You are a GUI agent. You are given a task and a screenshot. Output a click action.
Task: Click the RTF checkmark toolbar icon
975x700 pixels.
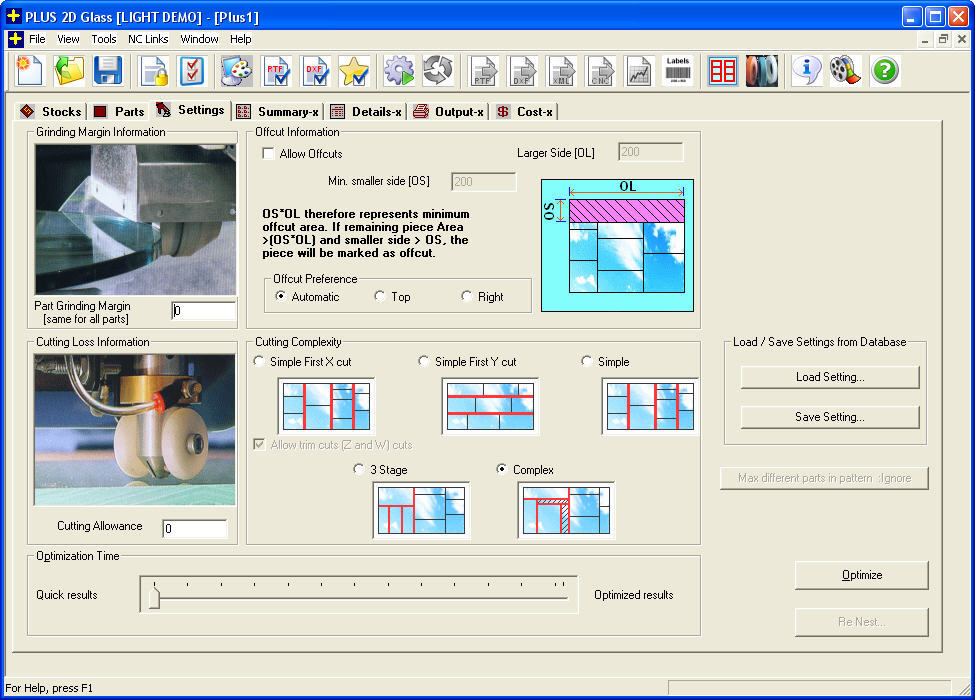pyautogui.click(x=277, y=70)
